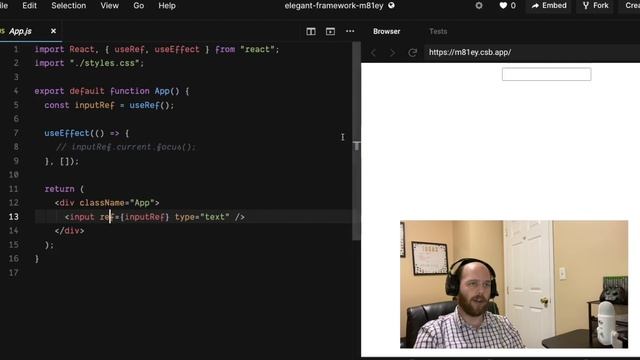This screenshot has height=360, width=640.
Task: Open the Selection menu
Action: (x=69, y=6)
